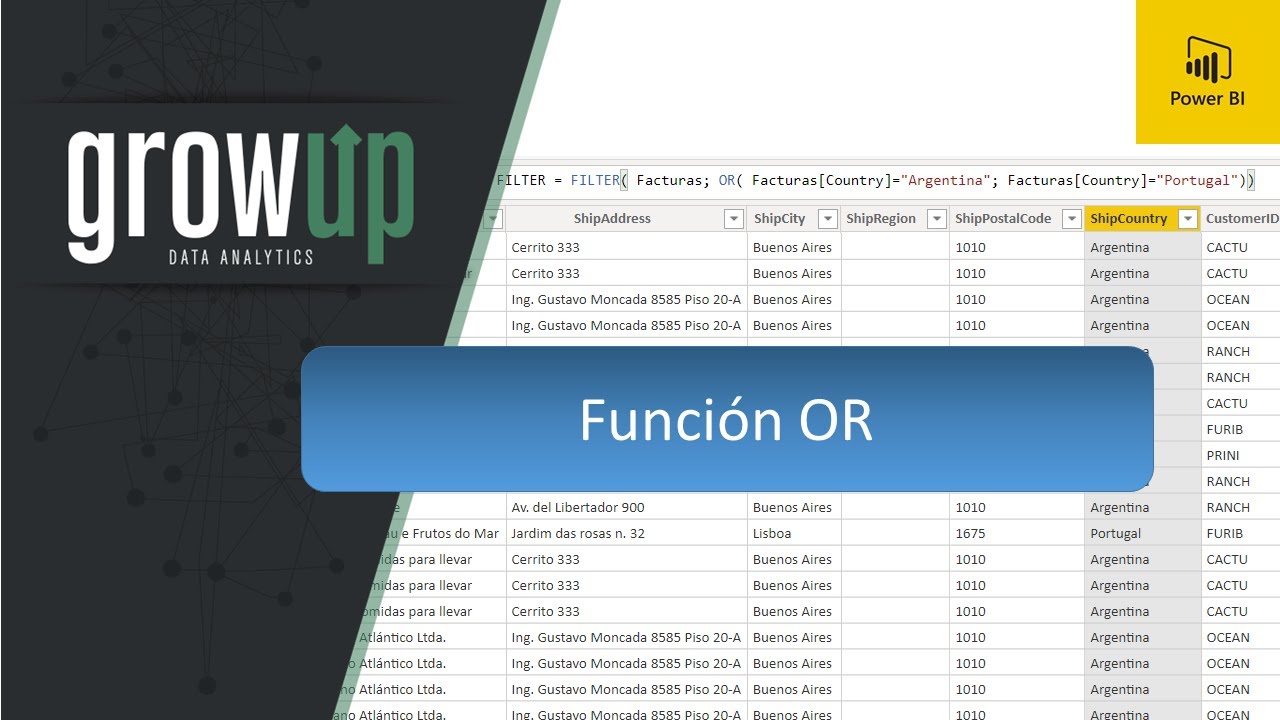Select the "Portugal" country cell
This screenshot has height=720, width=1280.
[x=1142, y=533]
